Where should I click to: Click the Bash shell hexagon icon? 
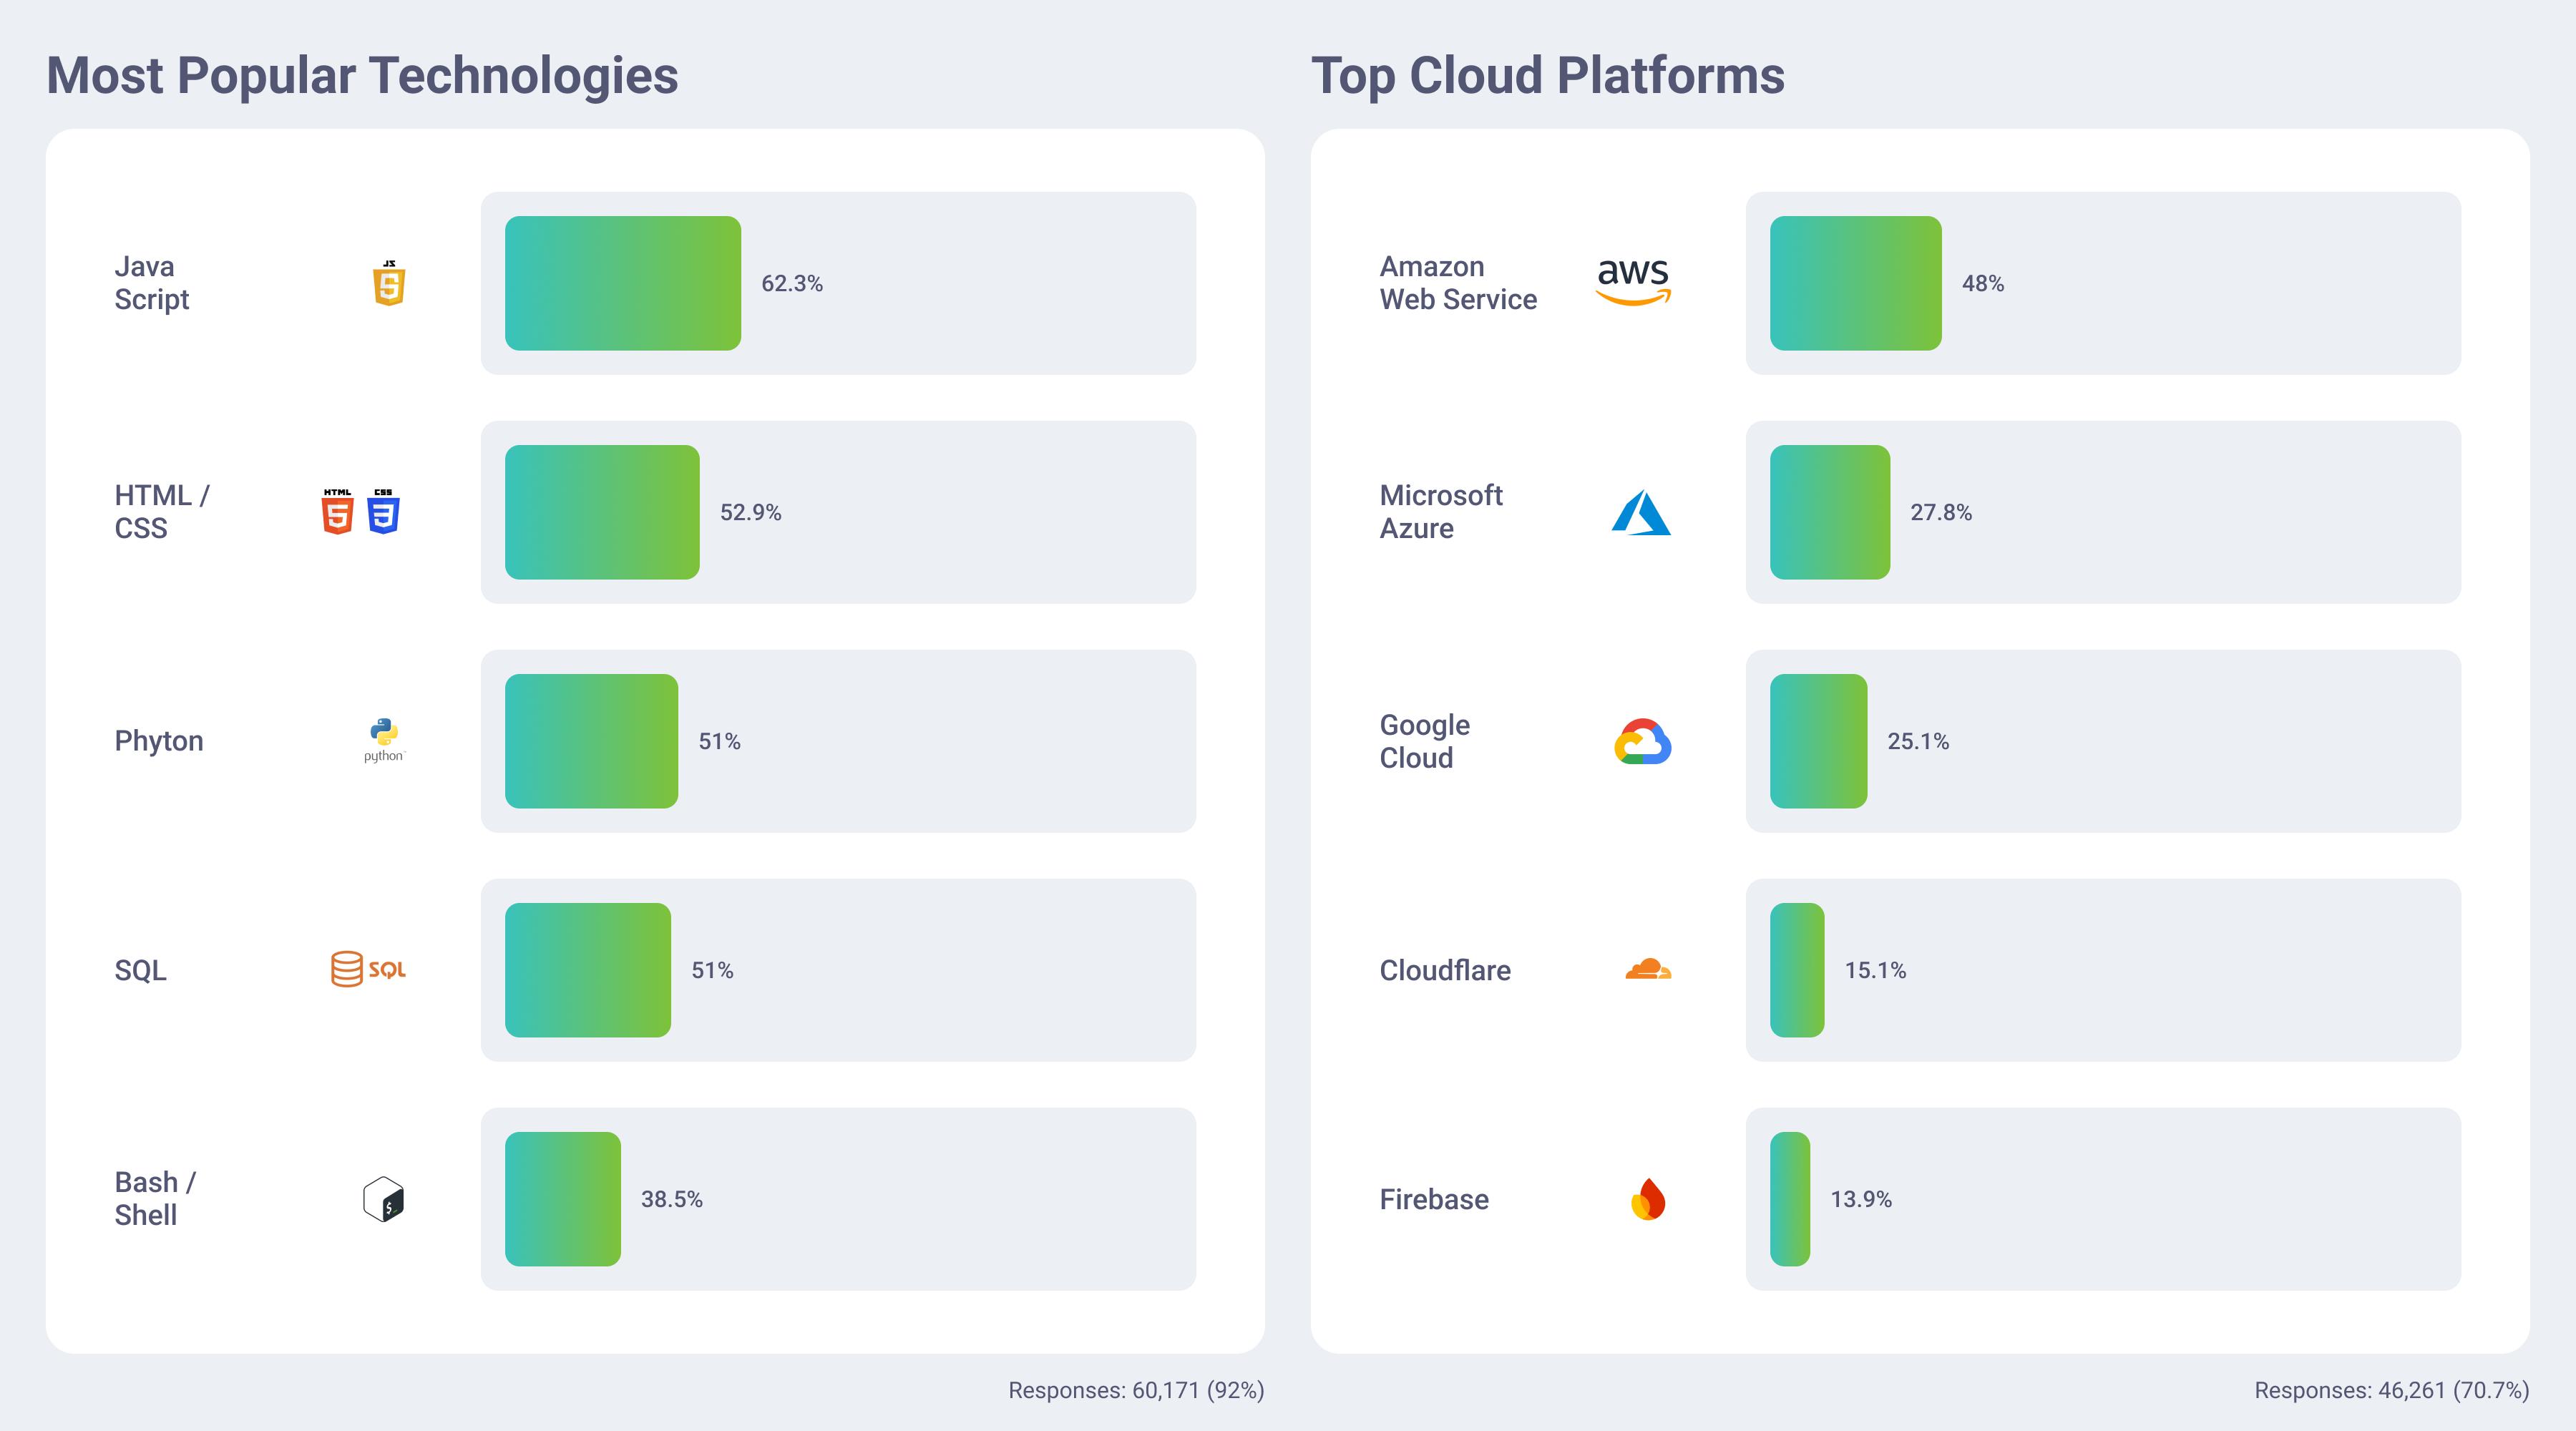coord(383,1199)
